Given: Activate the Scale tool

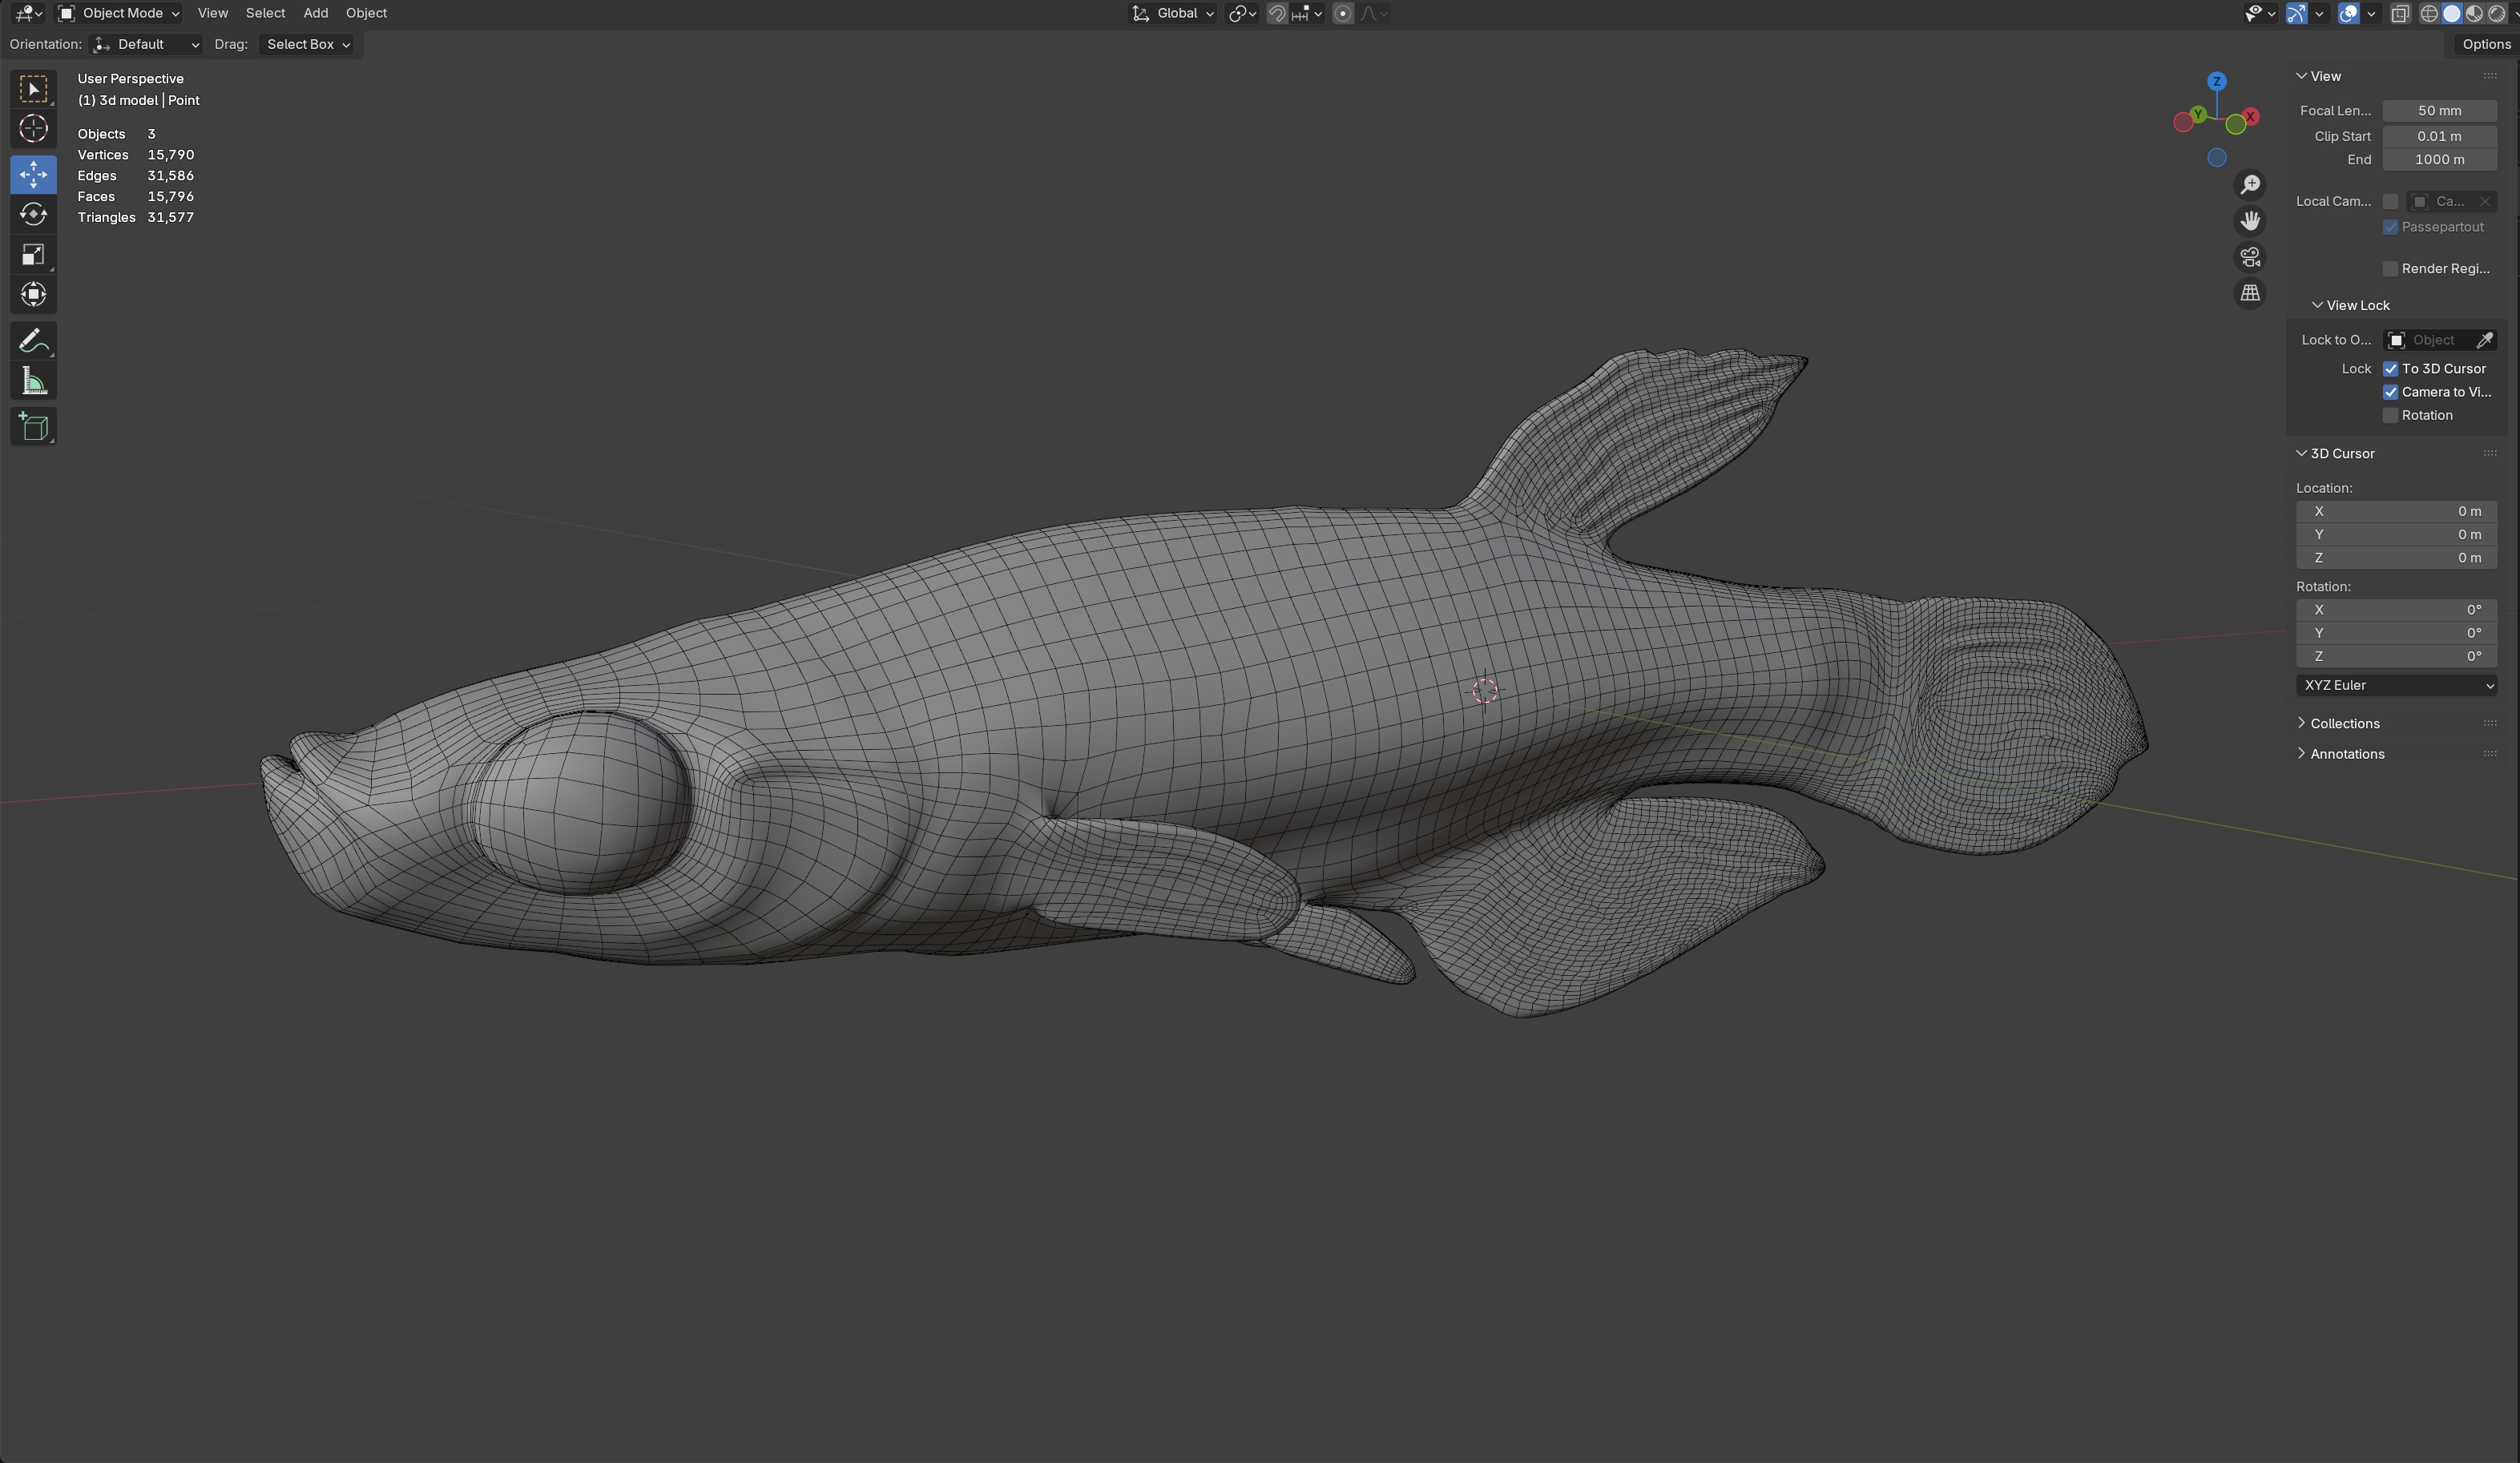Looking at the screenshot, I should click(33, 255).
